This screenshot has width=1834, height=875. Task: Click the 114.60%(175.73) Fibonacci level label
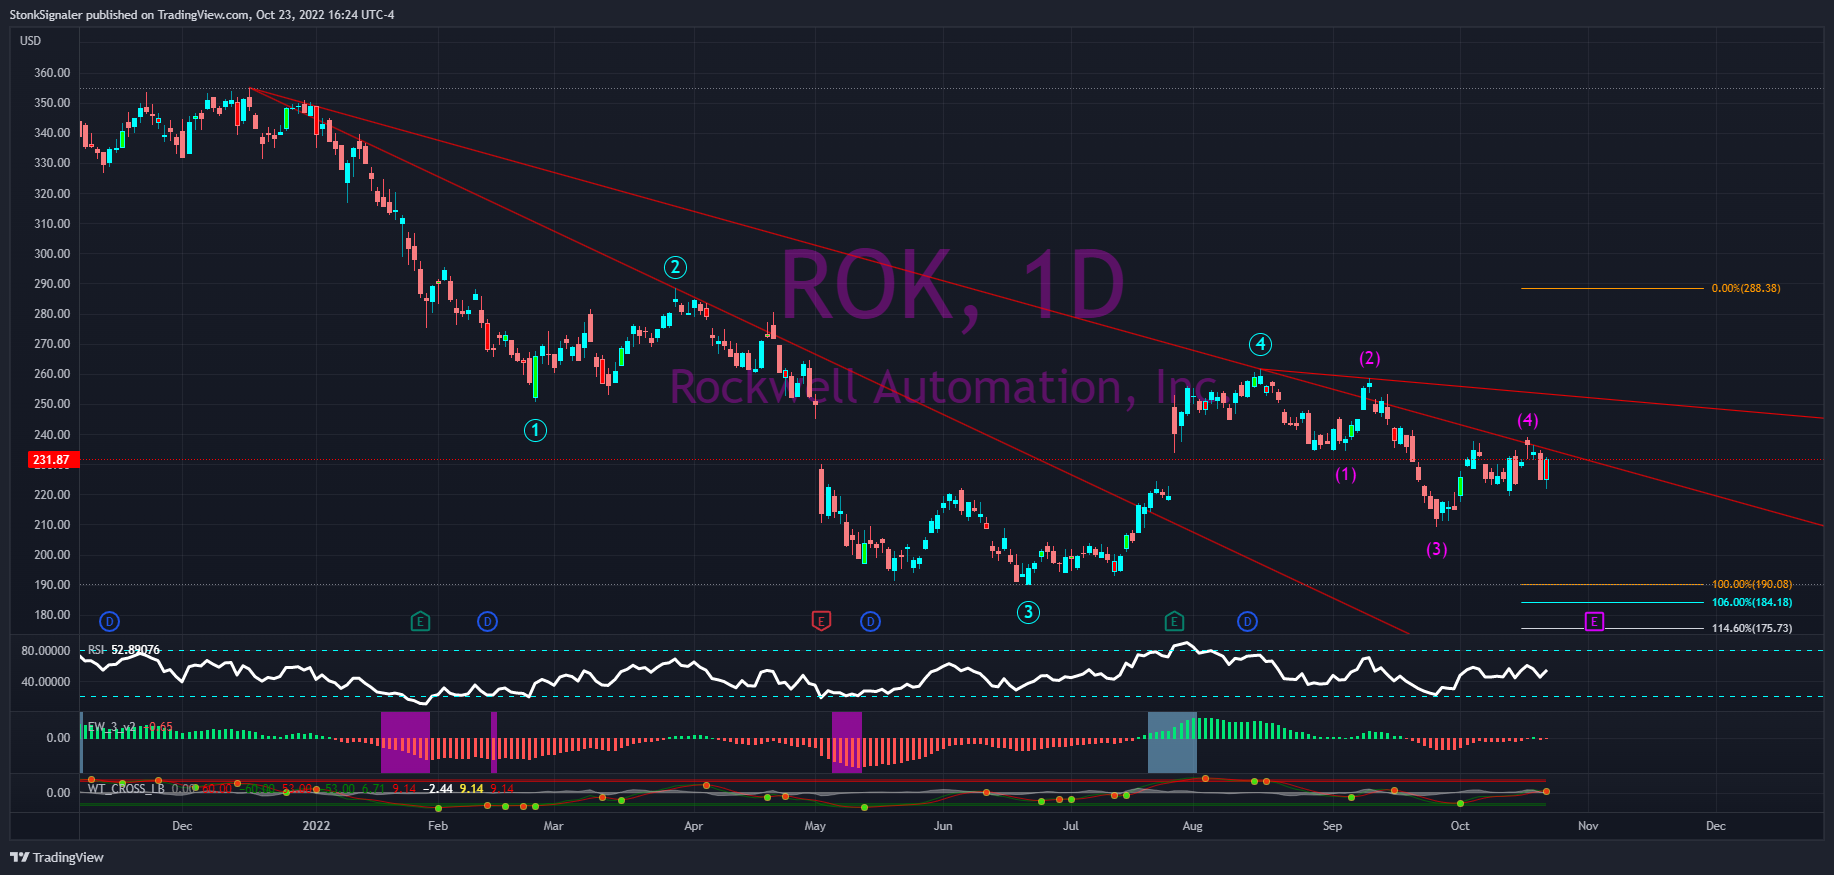(1752, 628)
